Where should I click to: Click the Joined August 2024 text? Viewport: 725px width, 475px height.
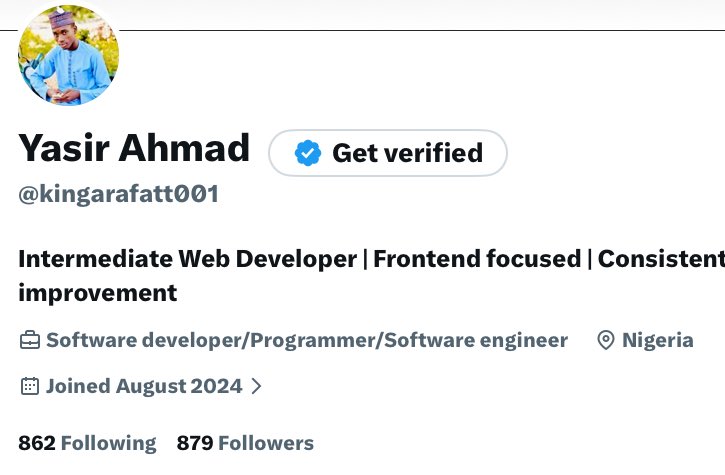[x=144, y=386]
